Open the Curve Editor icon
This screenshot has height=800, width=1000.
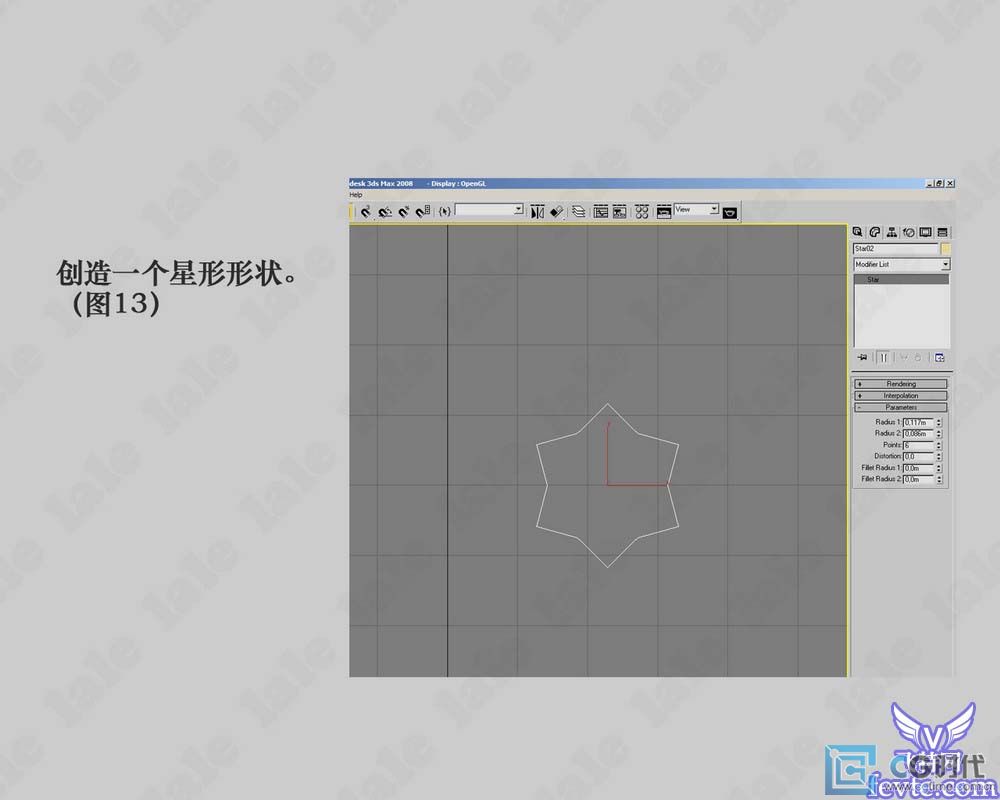600,212
